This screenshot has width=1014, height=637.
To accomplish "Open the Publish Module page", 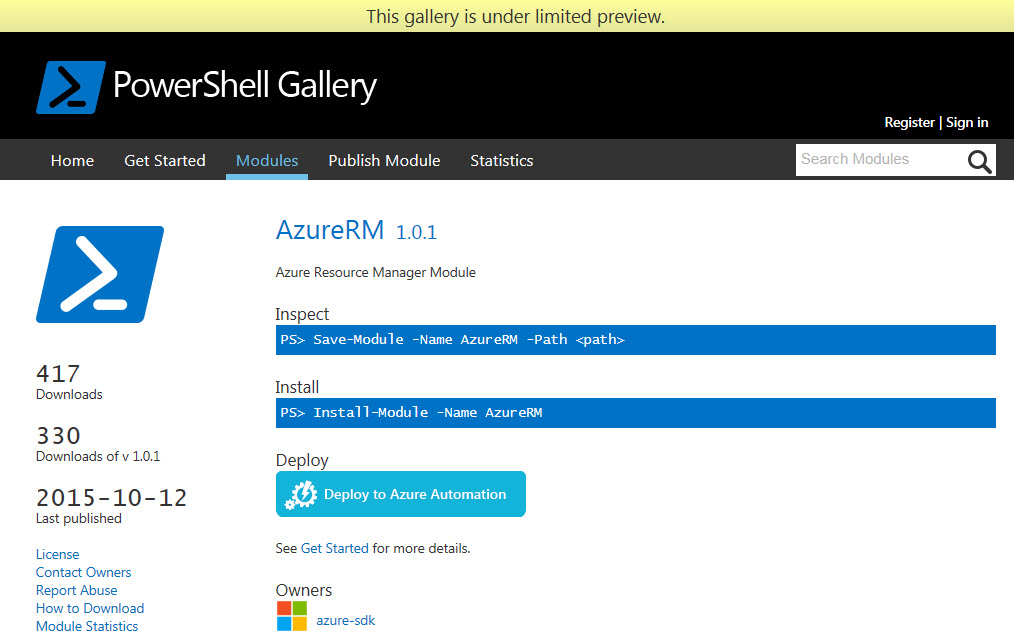I will [384, 160].
